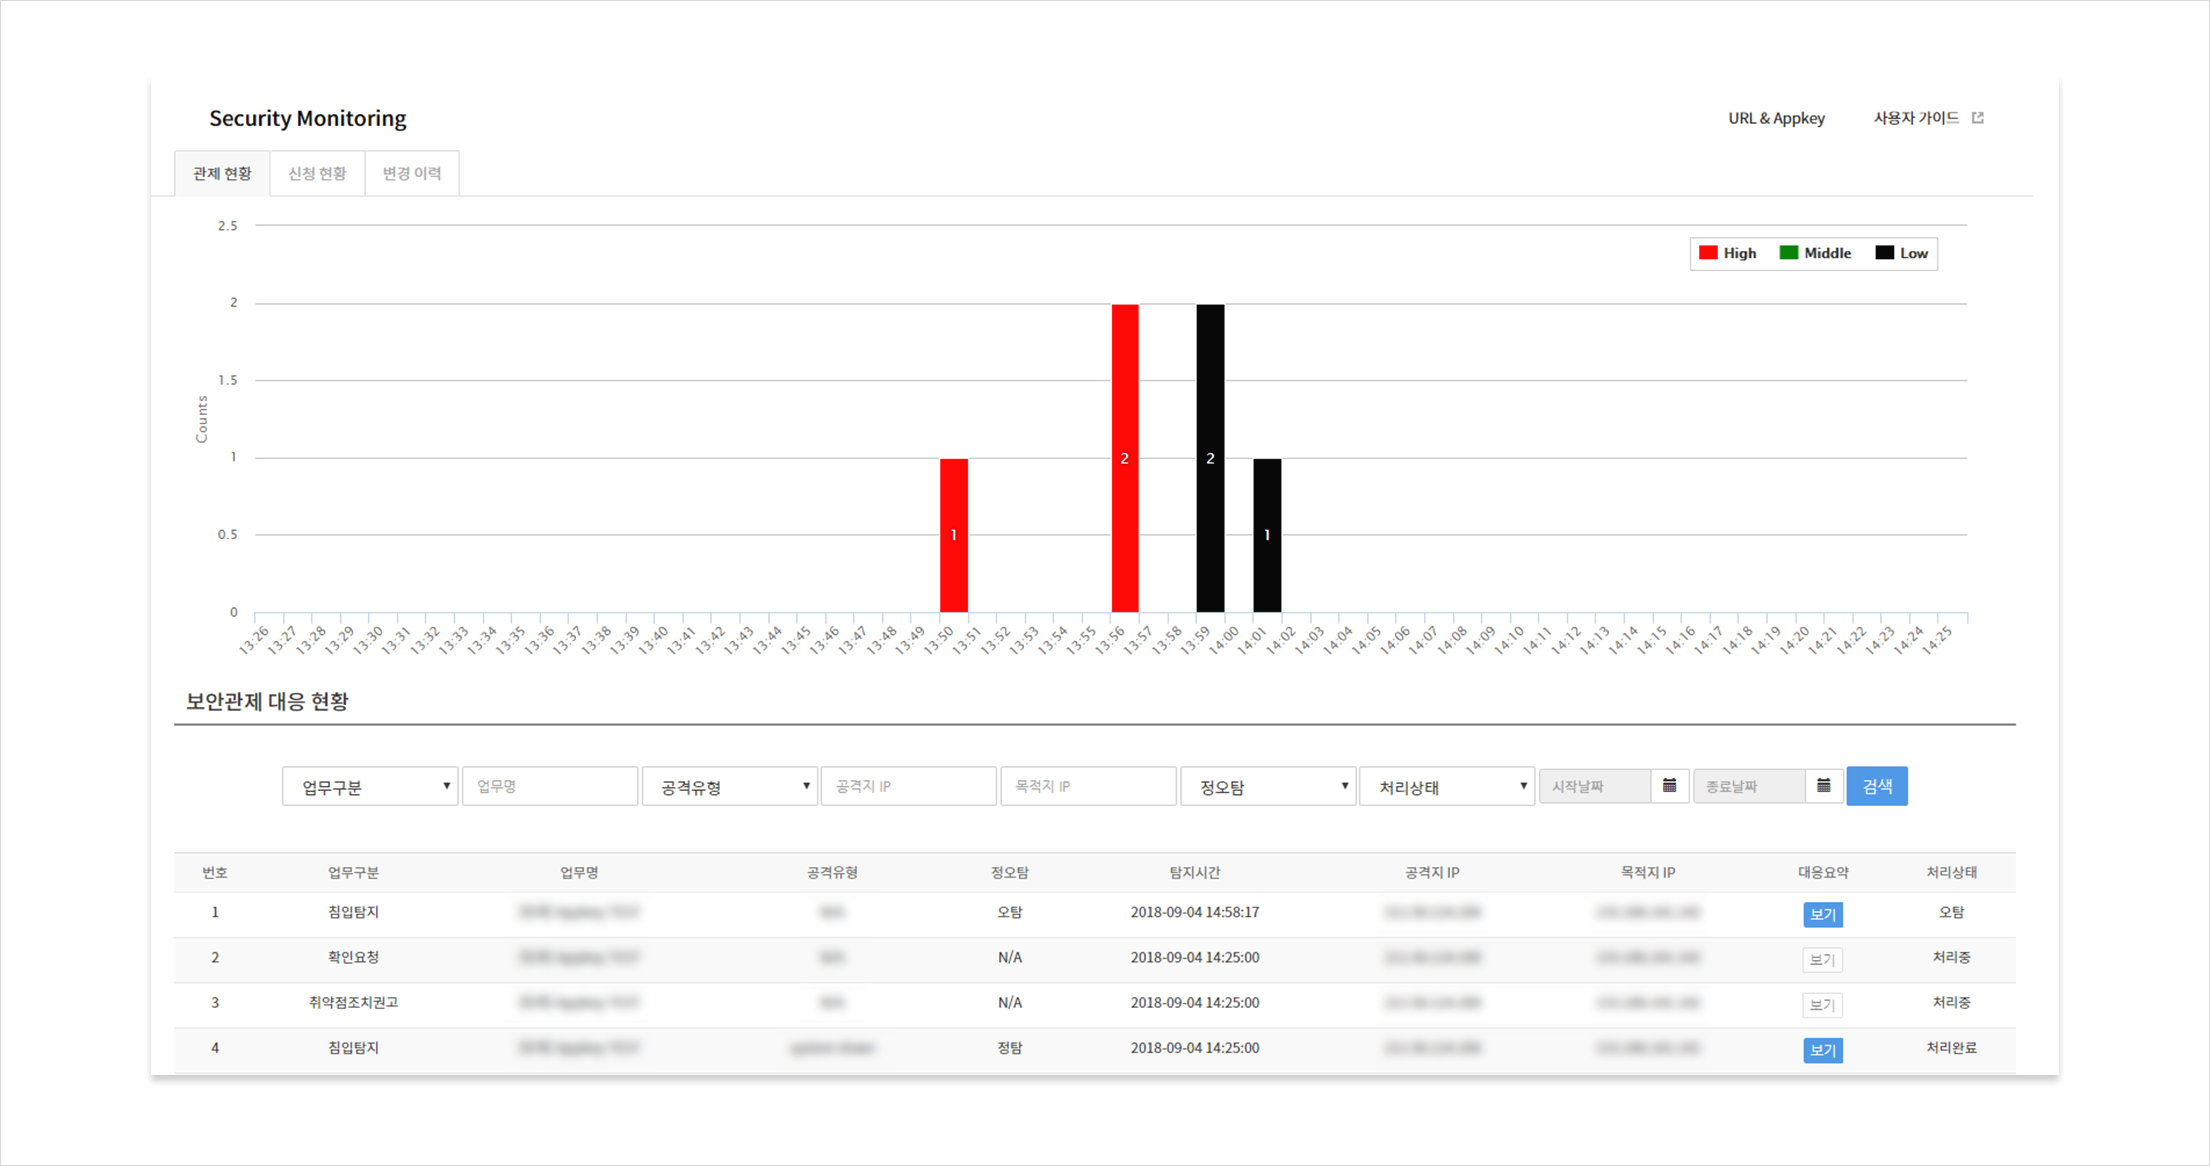Expand the 업무구분 dropdown
The image size is (2210, 1166).
[370, 786]
